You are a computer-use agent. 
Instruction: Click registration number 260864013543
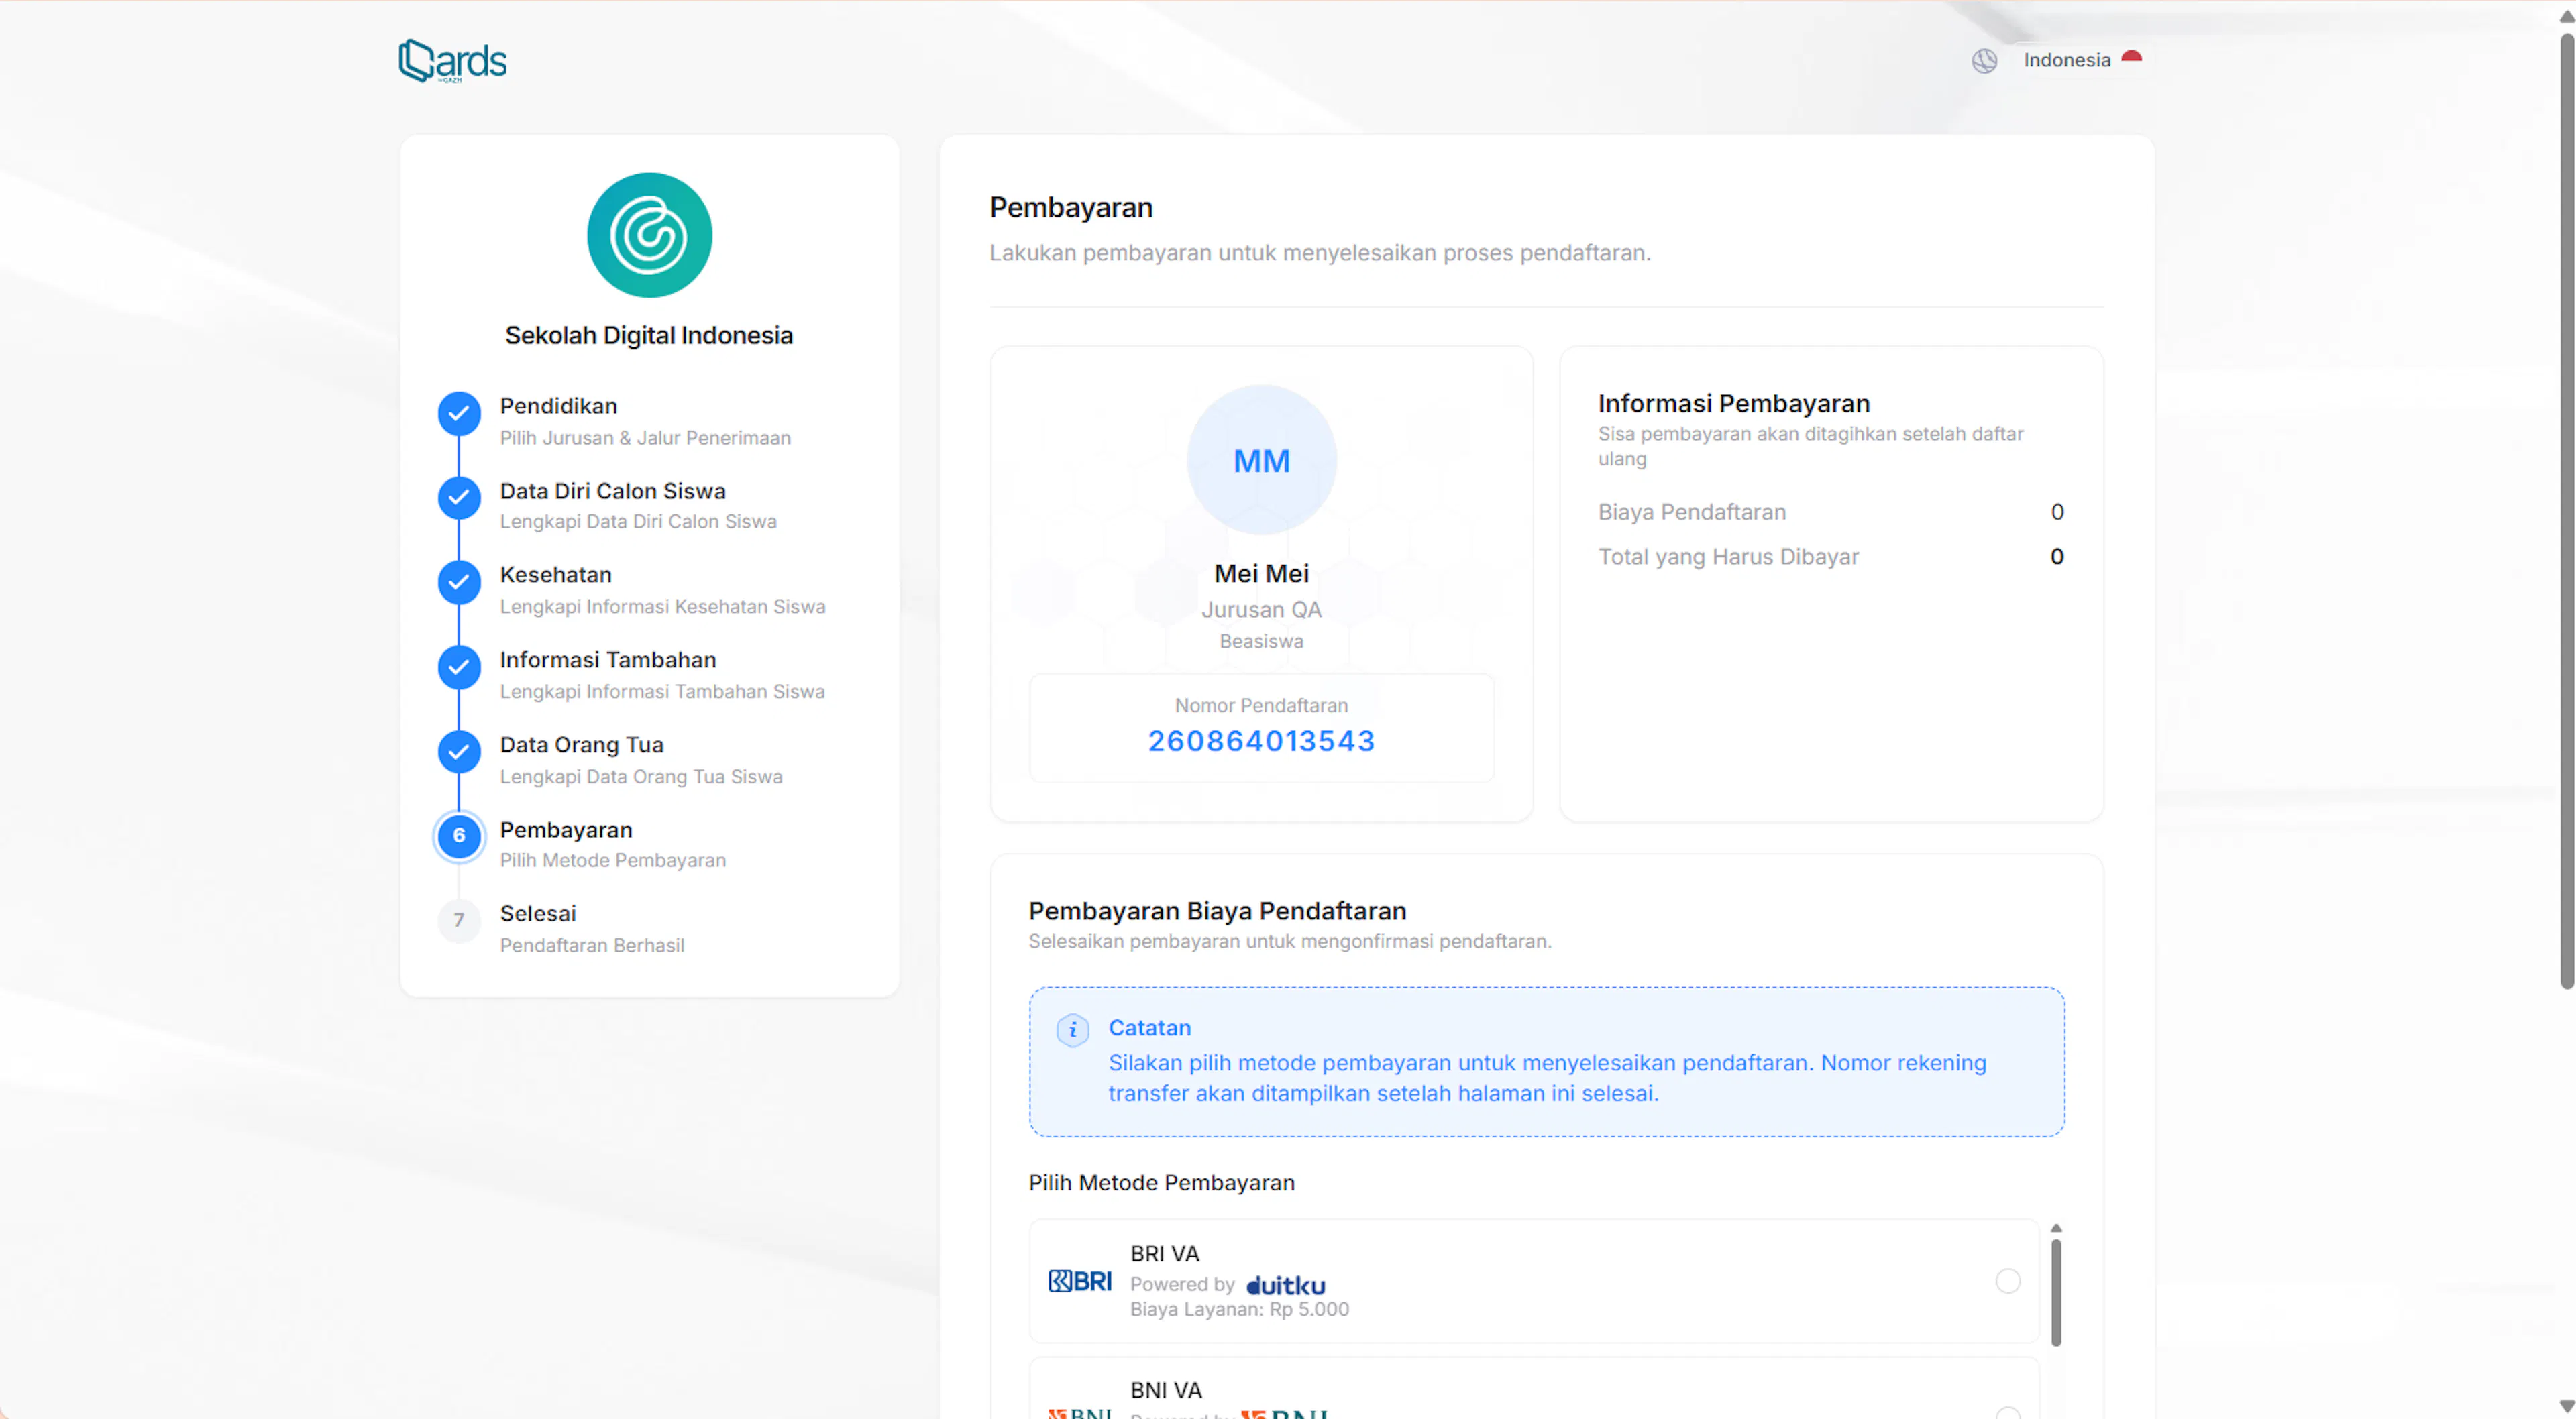tap(1261, 741)
